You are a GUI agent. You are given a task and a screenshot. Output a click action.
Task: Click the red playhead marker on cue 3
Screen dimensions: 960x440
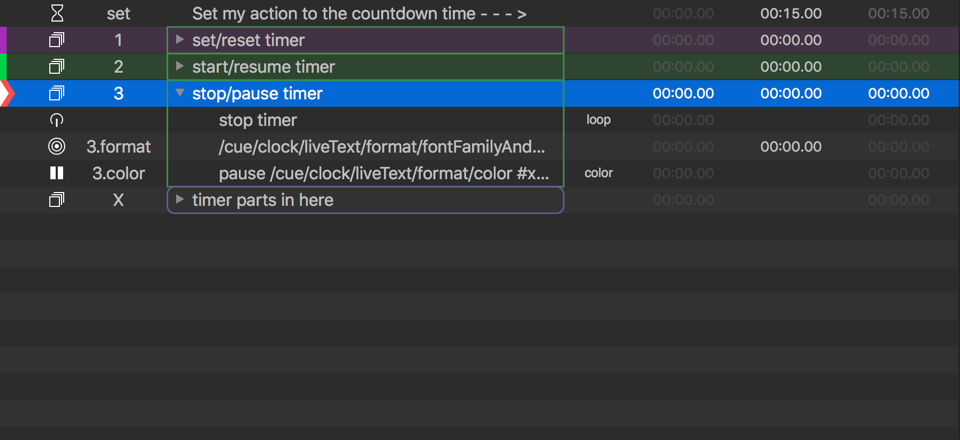tap(6, 94)
